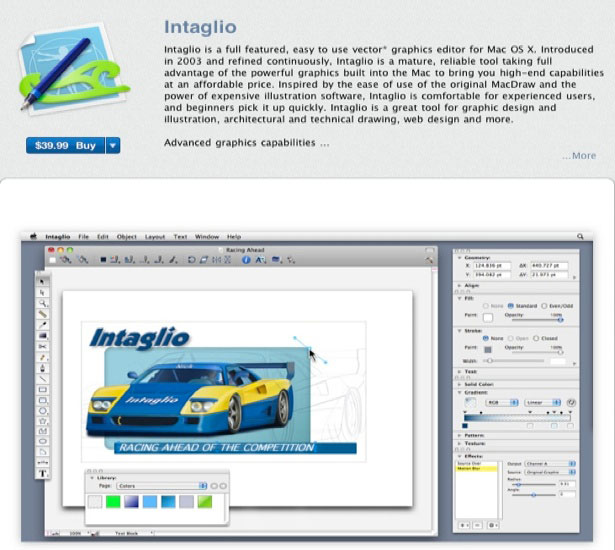The height and width of the screenshot is (550, 615).
Task: Select the gradient tool in the toolbox
Action: 42,336
